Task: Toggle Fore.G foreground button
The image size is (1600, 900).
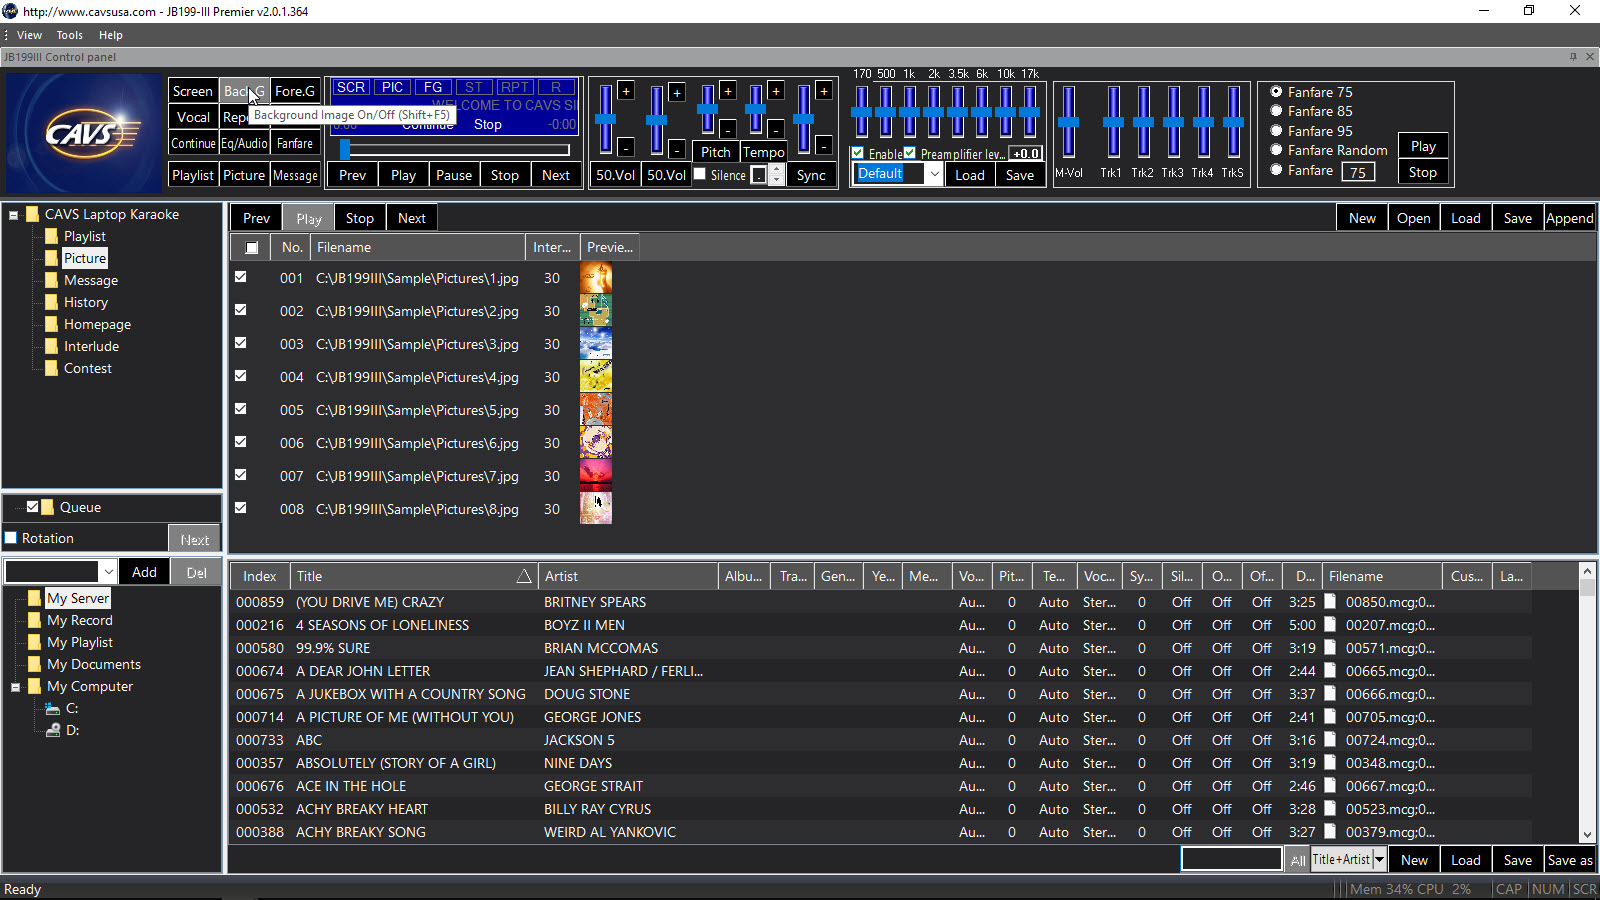Action: [295, 91]
